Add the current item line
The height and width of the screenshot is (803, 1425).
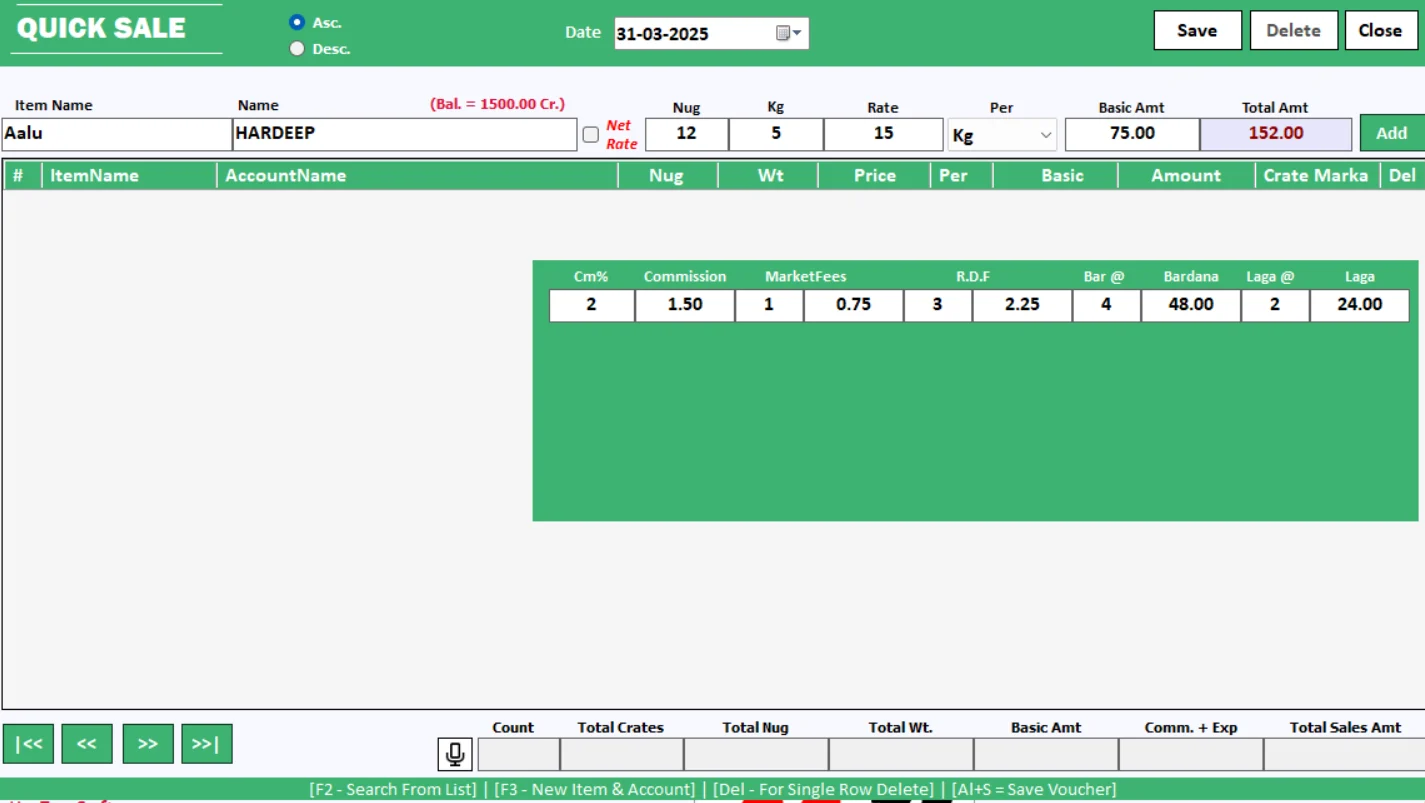1391,133
